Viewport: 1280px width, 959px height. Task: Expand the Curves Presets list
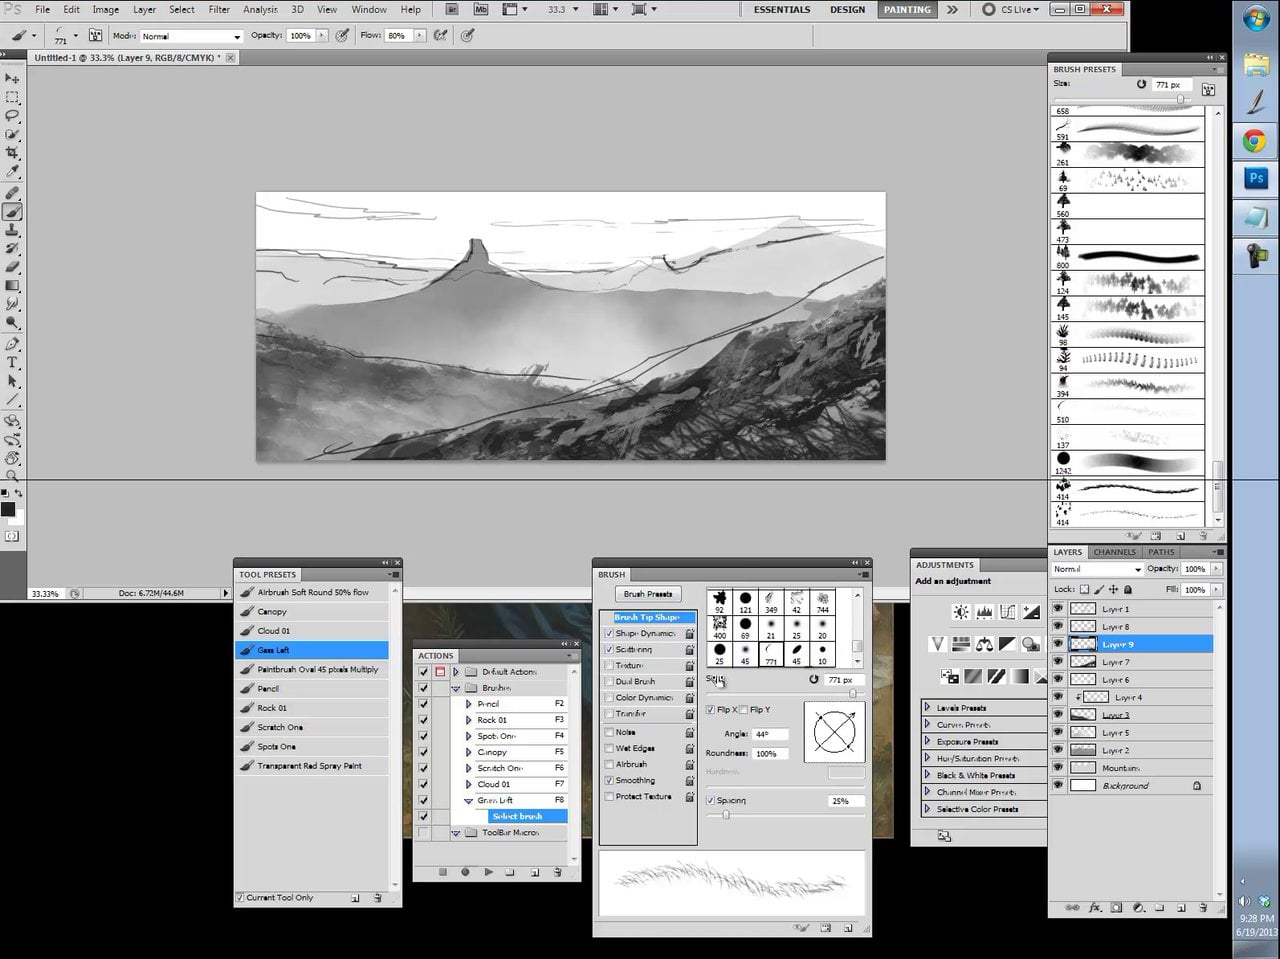click(x=927, y=724)
